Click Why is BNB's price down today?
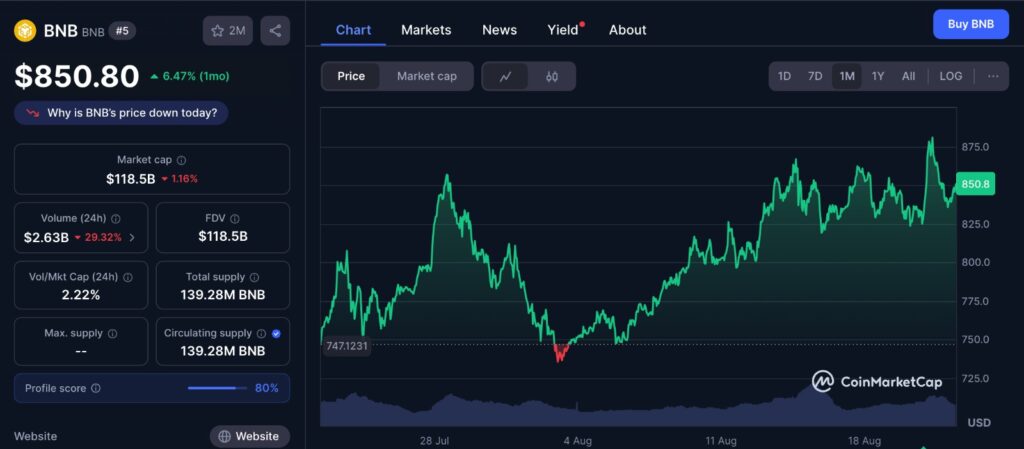The height and width of the screenshot is (449, 1024). [121, 113]
